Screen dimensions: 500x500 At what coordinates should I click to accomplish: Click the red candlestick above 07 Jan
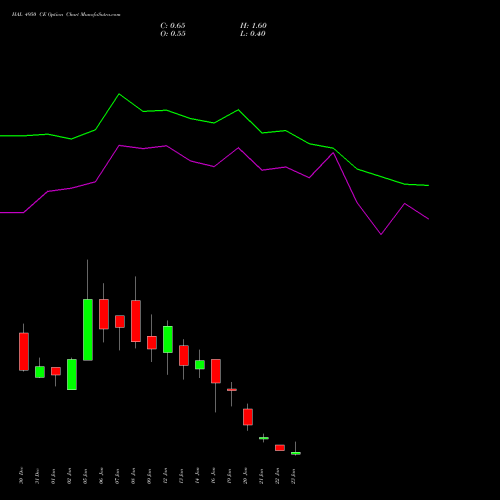click(120, 321)
